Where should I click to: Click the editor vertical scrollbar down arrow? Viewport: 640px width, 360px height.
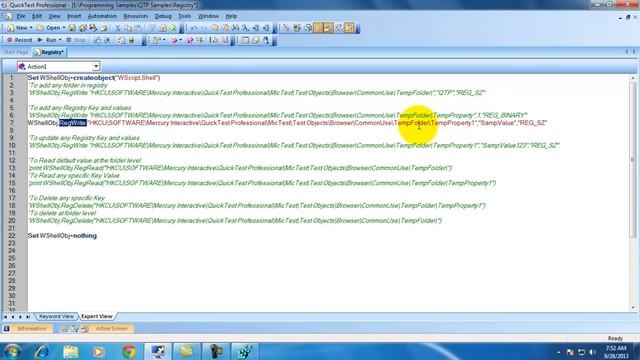(x=633, y=308)
